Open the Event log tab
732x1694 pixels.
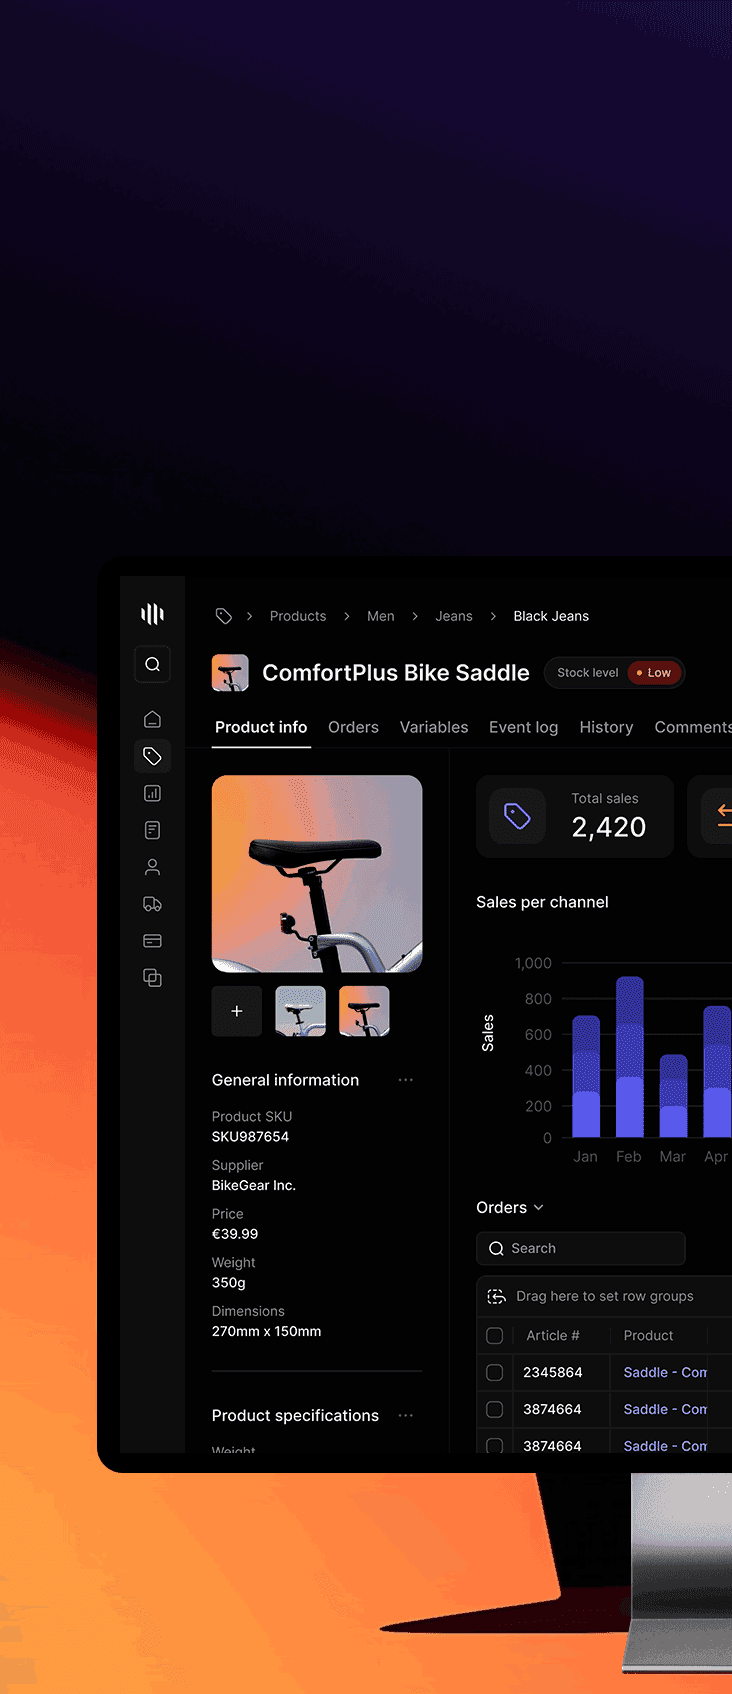coord(523,727)
